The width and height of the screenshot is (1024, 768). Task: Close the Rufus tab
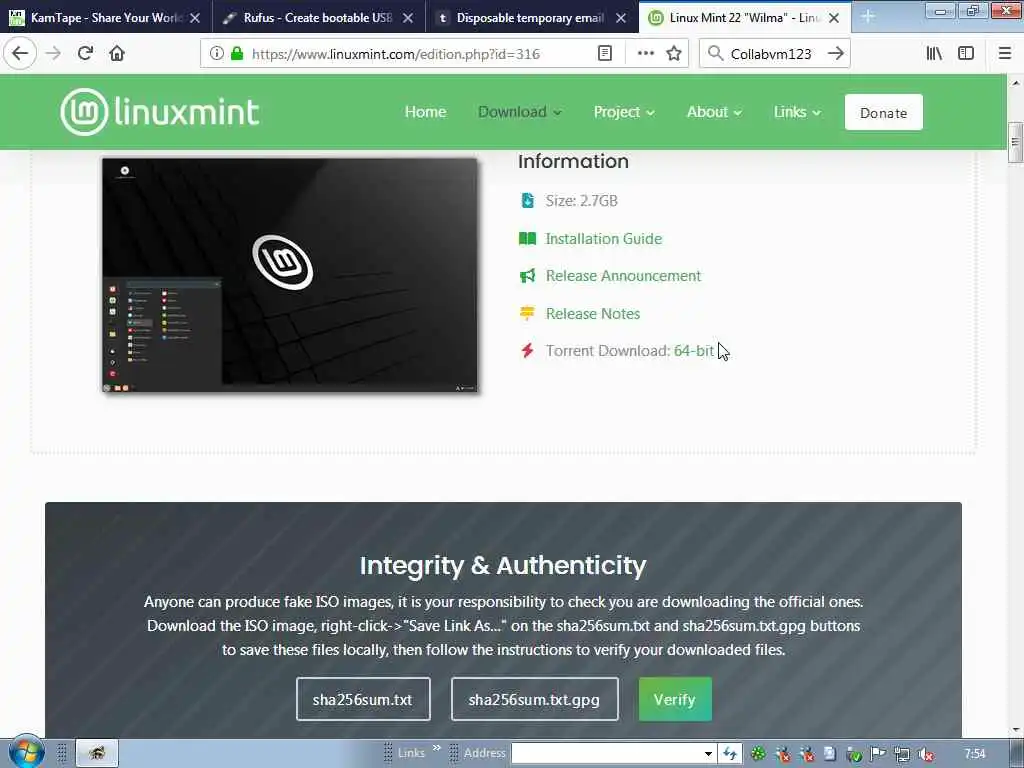(x=408, y=18)
